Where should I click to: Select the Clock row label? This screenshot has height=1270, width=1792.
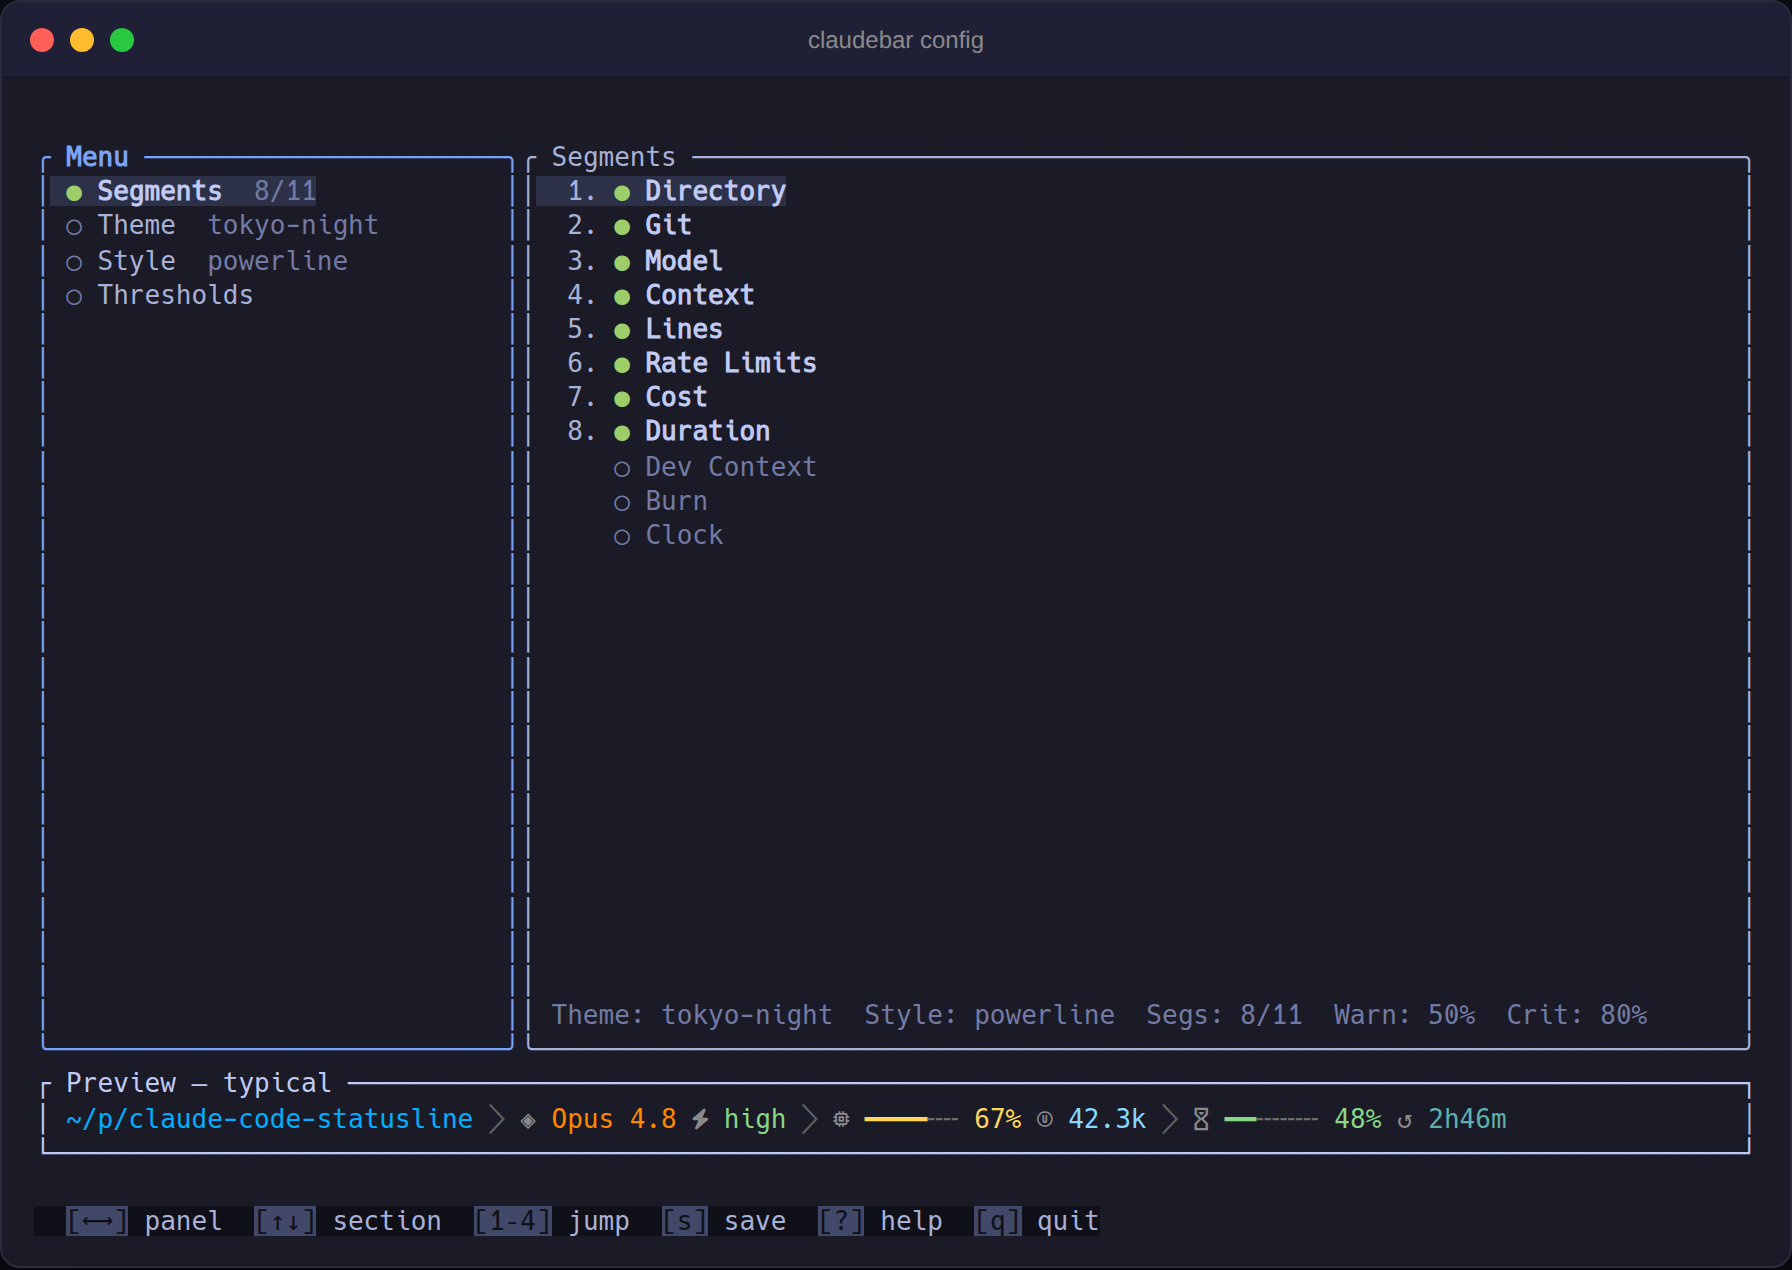pos(684,535)
